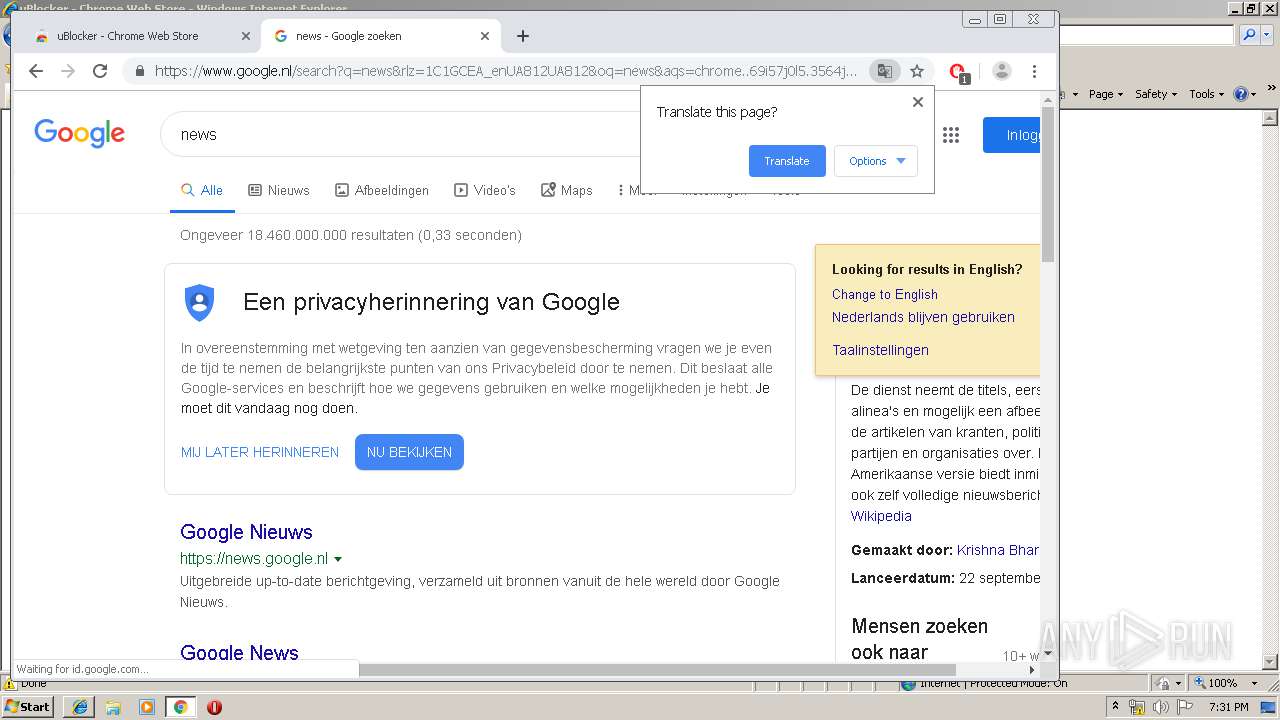The width and height of the screenshot is (1280, 720).
Task: Open the Video's results tab
Action: [x=485, y=190]
